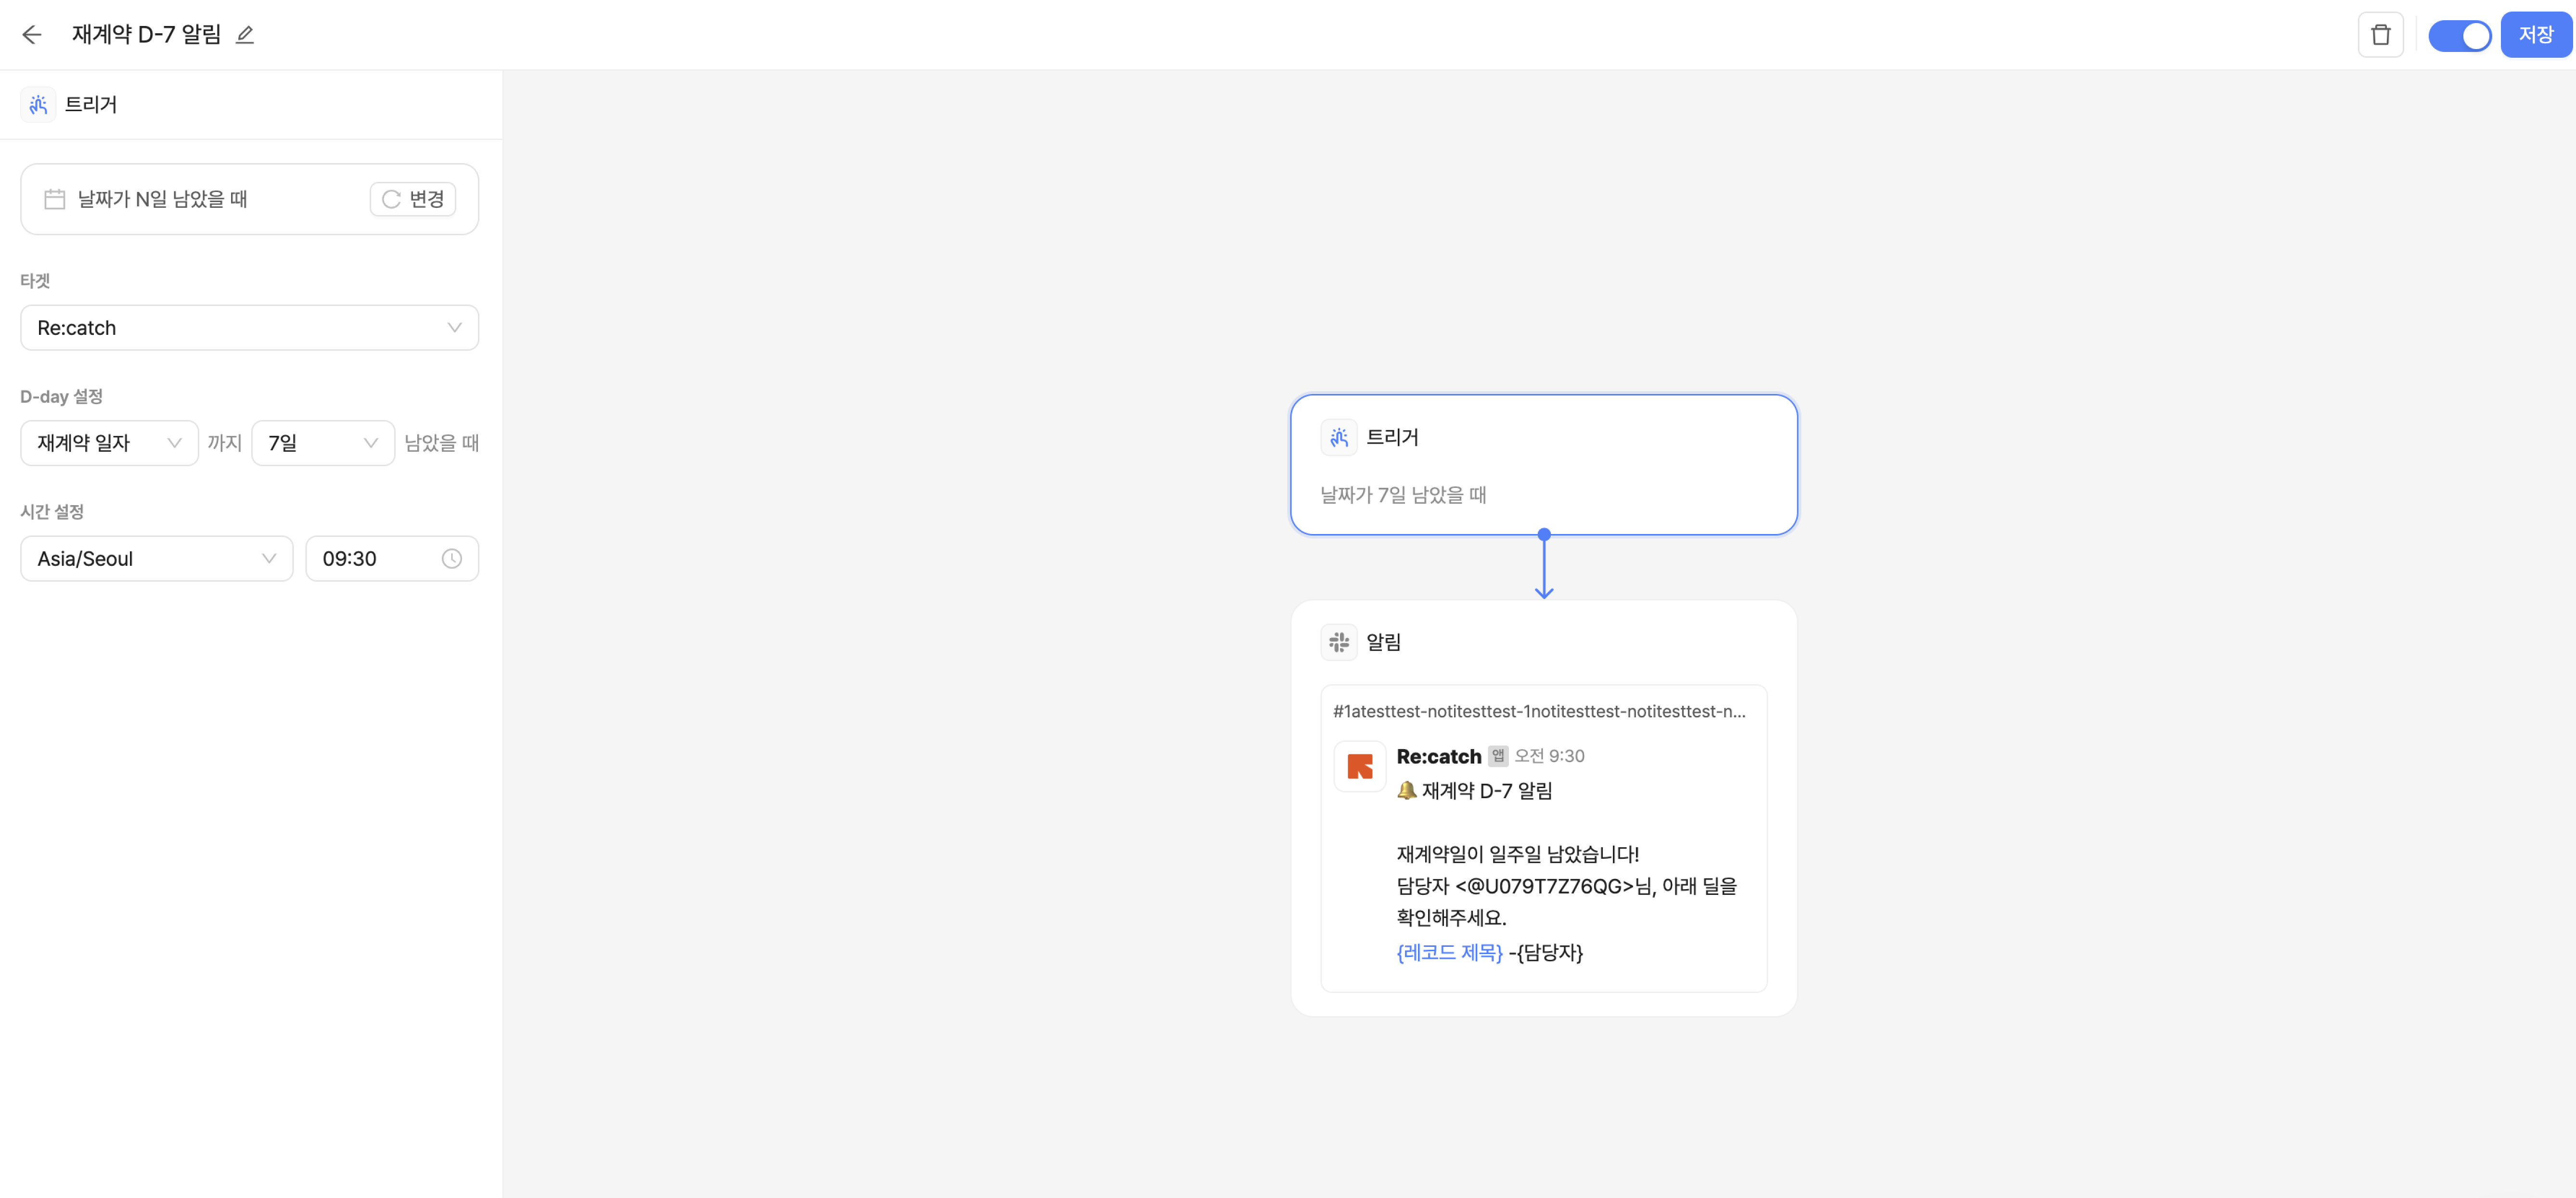Click the pencil edit title icon
The image size is (2576, 1198).
pyautogui.click(x=245, y=35)
